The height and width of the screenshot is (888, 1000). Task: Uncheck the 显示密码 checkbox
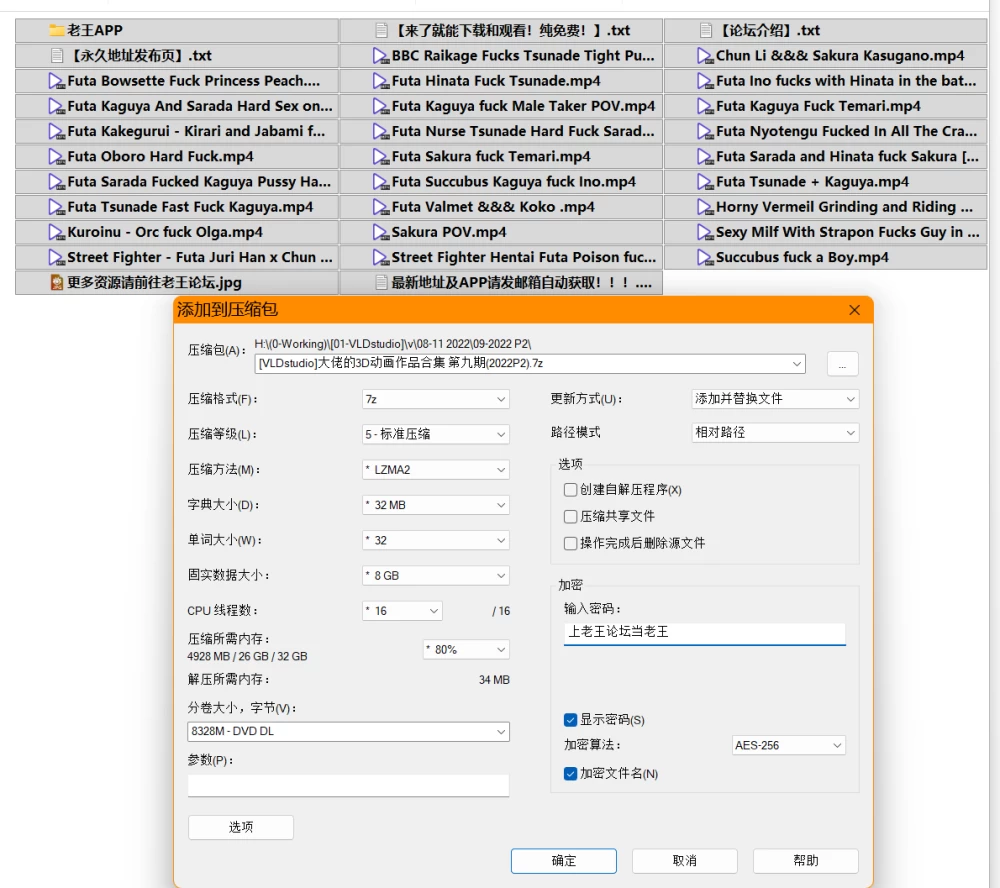point(570,720)
